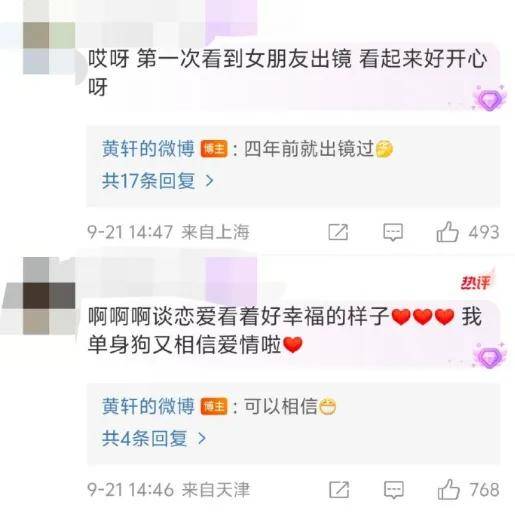This screenshot has height=512, width=515.
Task: Select the comment text 哎呀 第一次看到女朋友出镜
Action: [220, 59]
